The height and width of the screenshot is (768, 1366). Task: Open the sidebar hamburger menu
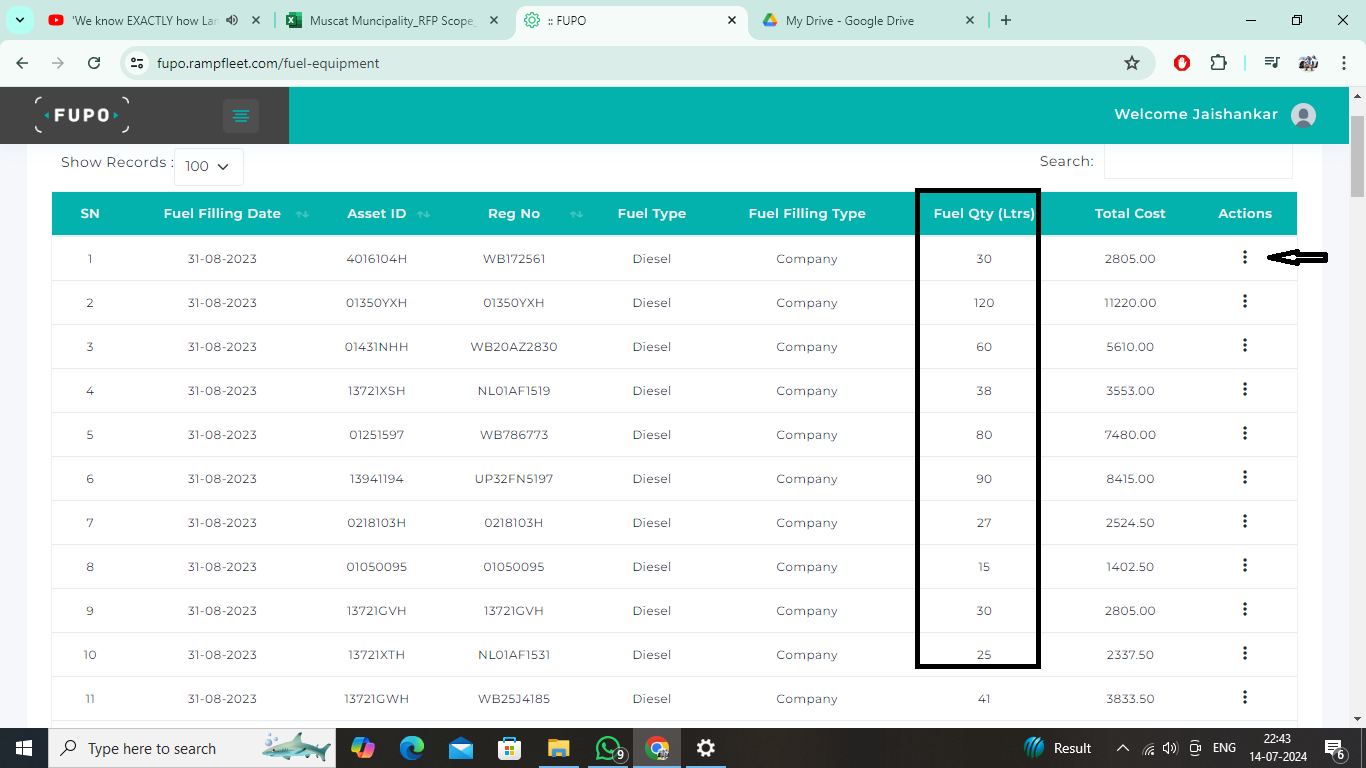coord(240,115)
